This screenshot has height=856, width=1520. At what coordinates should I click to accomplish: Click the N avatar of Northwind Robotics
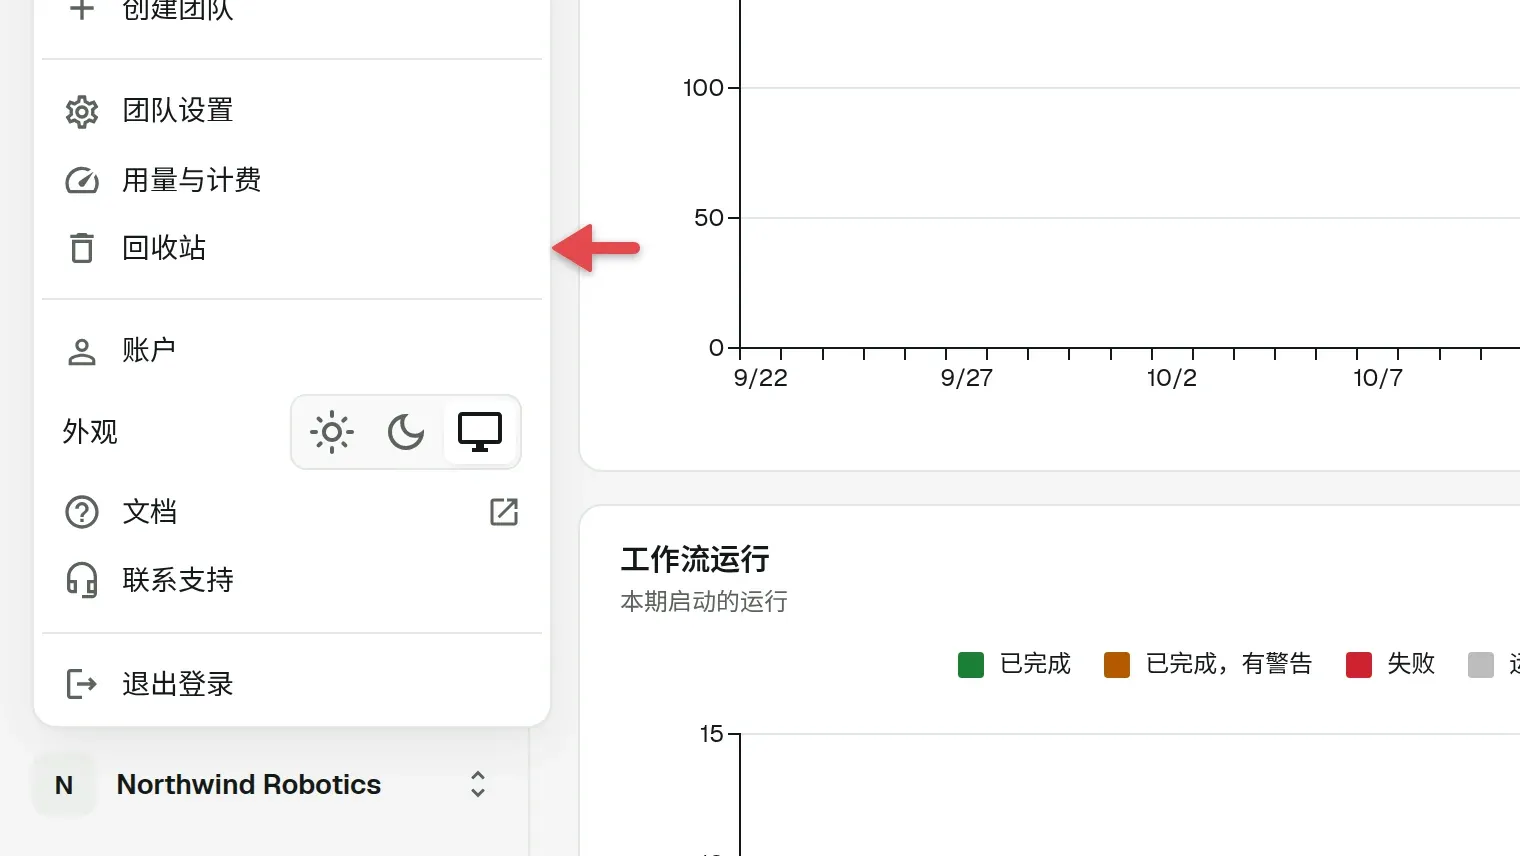coord(64,785)
